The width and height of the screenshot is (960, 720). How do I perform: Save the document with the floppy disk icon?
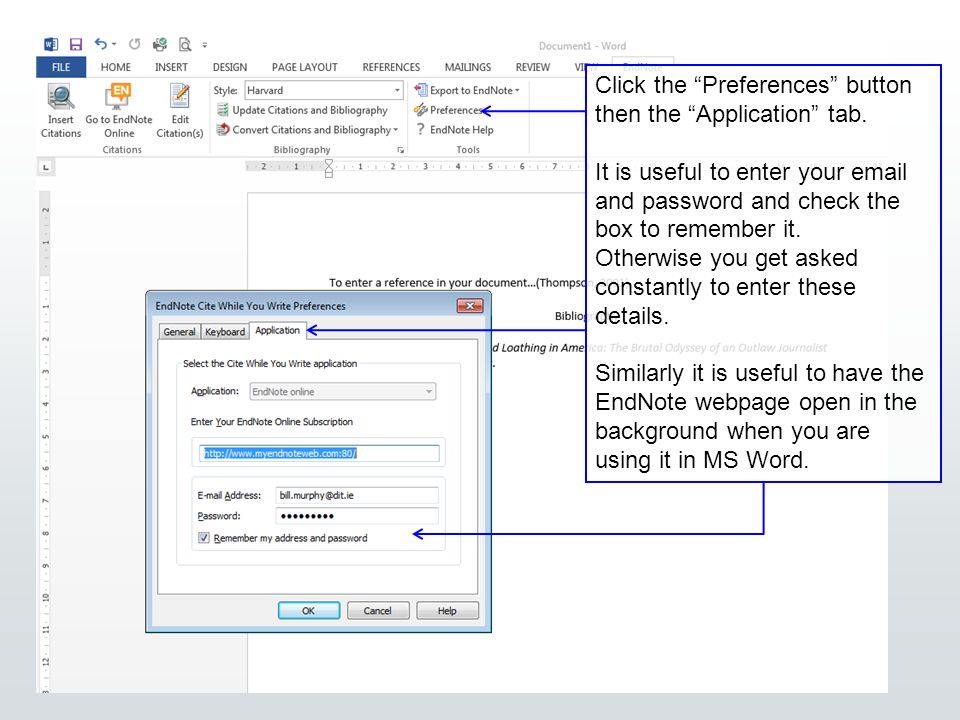pos(75,44)
